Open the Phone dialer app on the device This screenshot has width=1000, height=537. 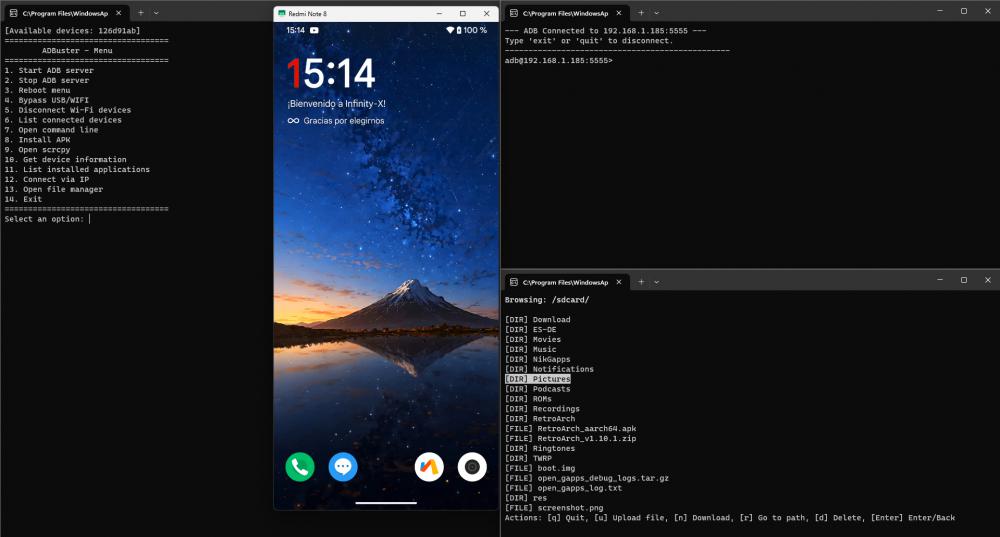(300, 467)
